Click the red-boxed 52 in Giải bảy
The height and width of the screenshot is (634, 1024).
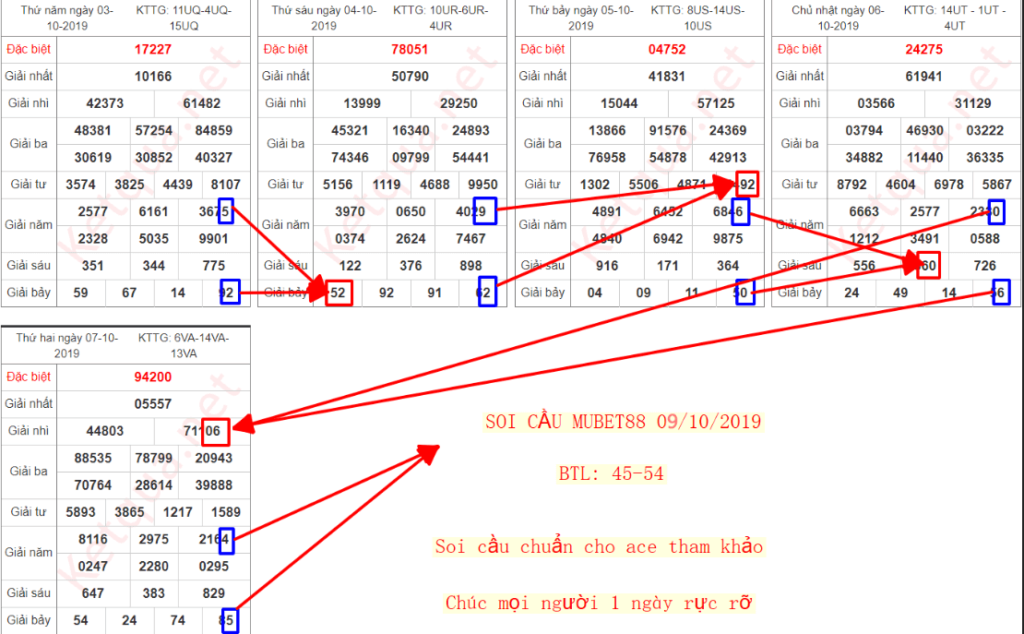(338, 293)
